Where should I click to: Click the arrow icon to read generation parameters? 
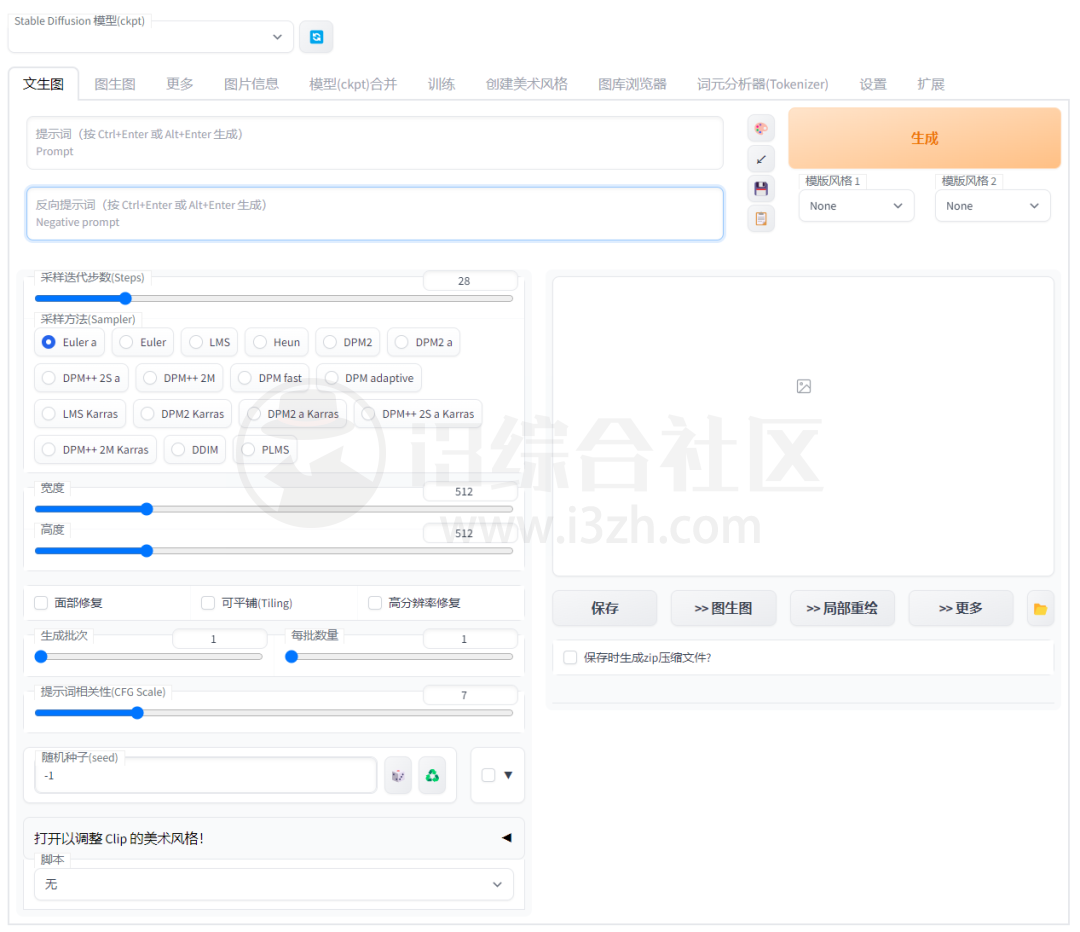pos(761,159)
